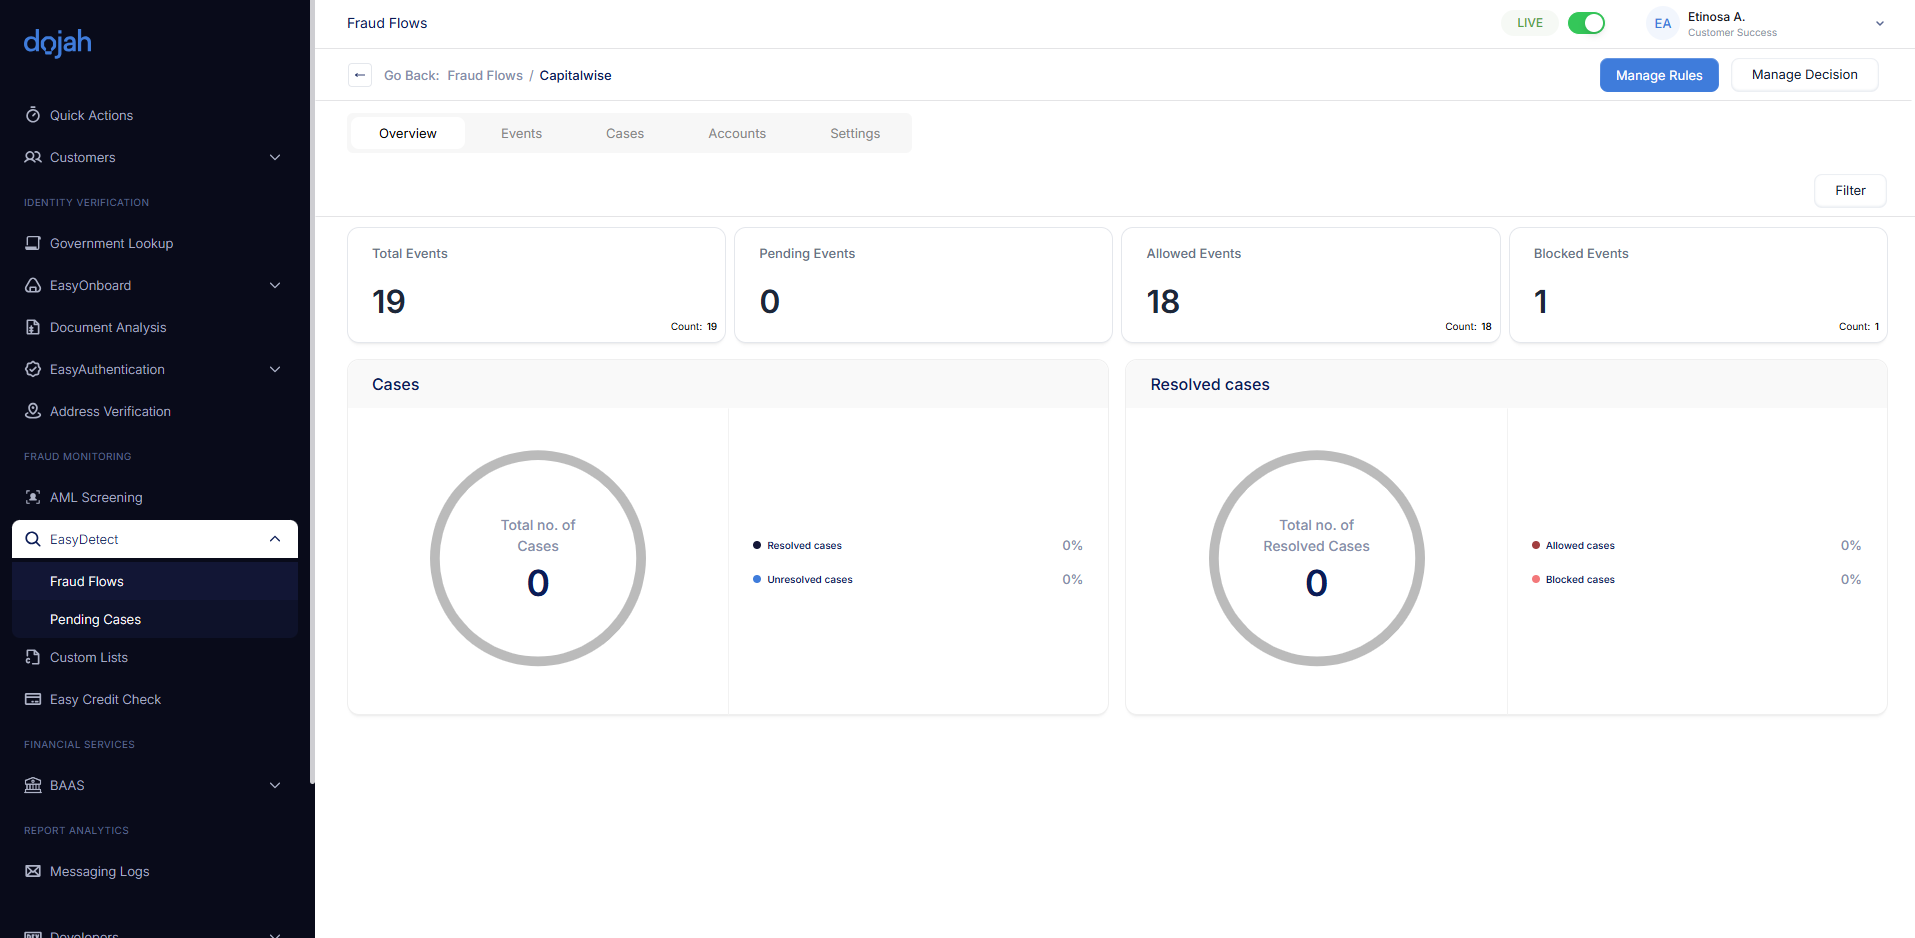Open Pending Cases in sidebar

click(96, 619)
